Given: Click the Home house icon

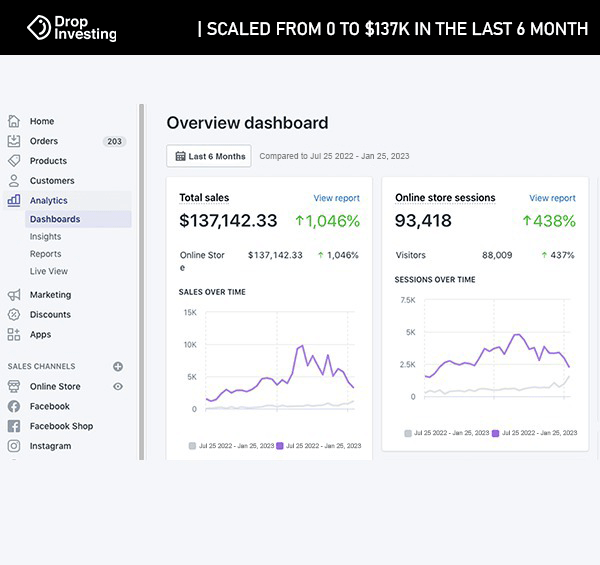Looking at the screenshot, I should [14, 121].
